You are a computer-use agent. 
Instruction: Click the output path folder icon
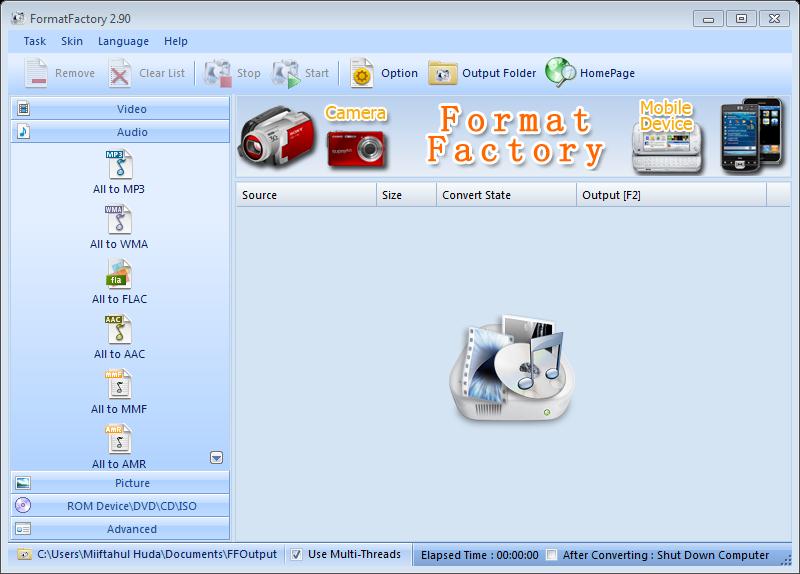pyautogui.click(x=24, y=554)
